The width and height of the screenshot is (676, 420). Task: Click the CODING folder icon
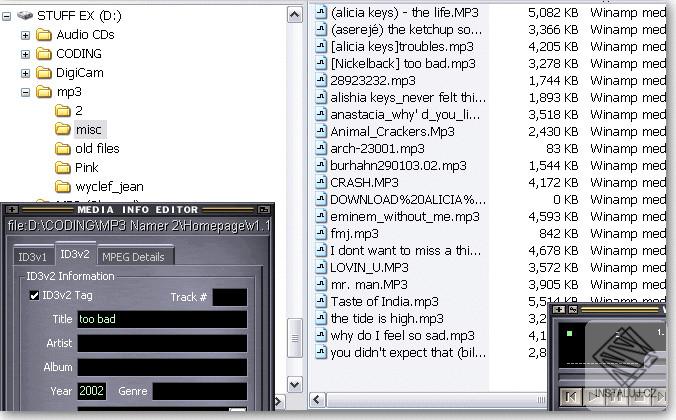coord(44,53)
